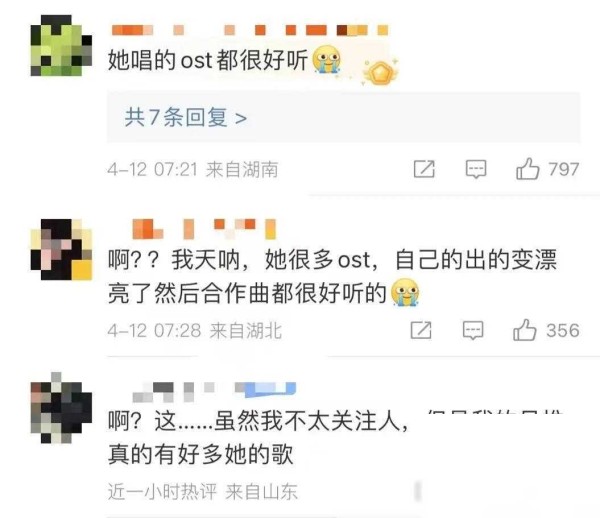
Task: Reply to the 07:28 comment via bubble icon
Action: point(473,330)
